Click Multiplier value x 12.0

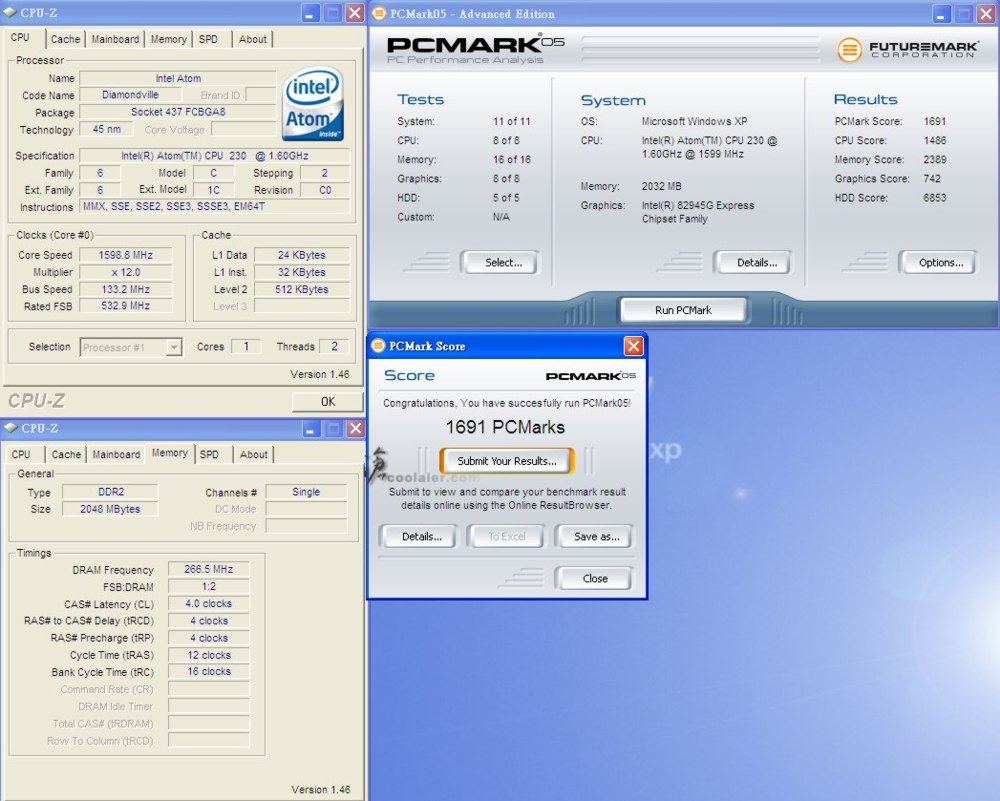(x=126, y=272)
